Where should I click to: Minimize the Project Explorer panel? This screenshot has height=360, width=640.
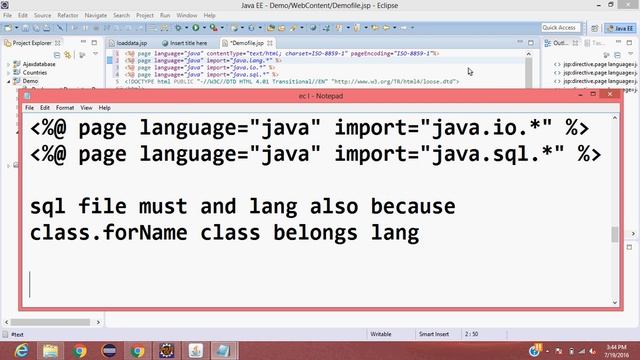83,42
